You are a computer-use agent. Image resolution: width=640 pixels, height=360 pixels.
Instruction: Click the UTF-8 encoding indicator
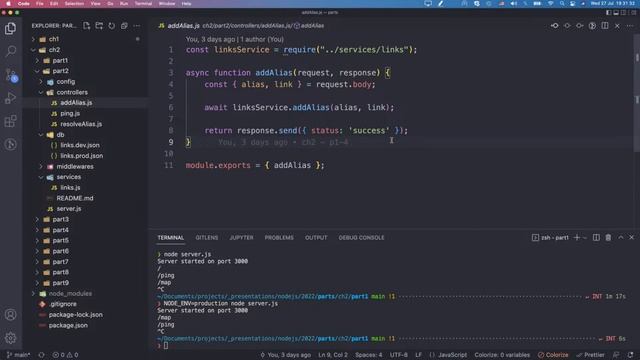[x=398, y=355]
